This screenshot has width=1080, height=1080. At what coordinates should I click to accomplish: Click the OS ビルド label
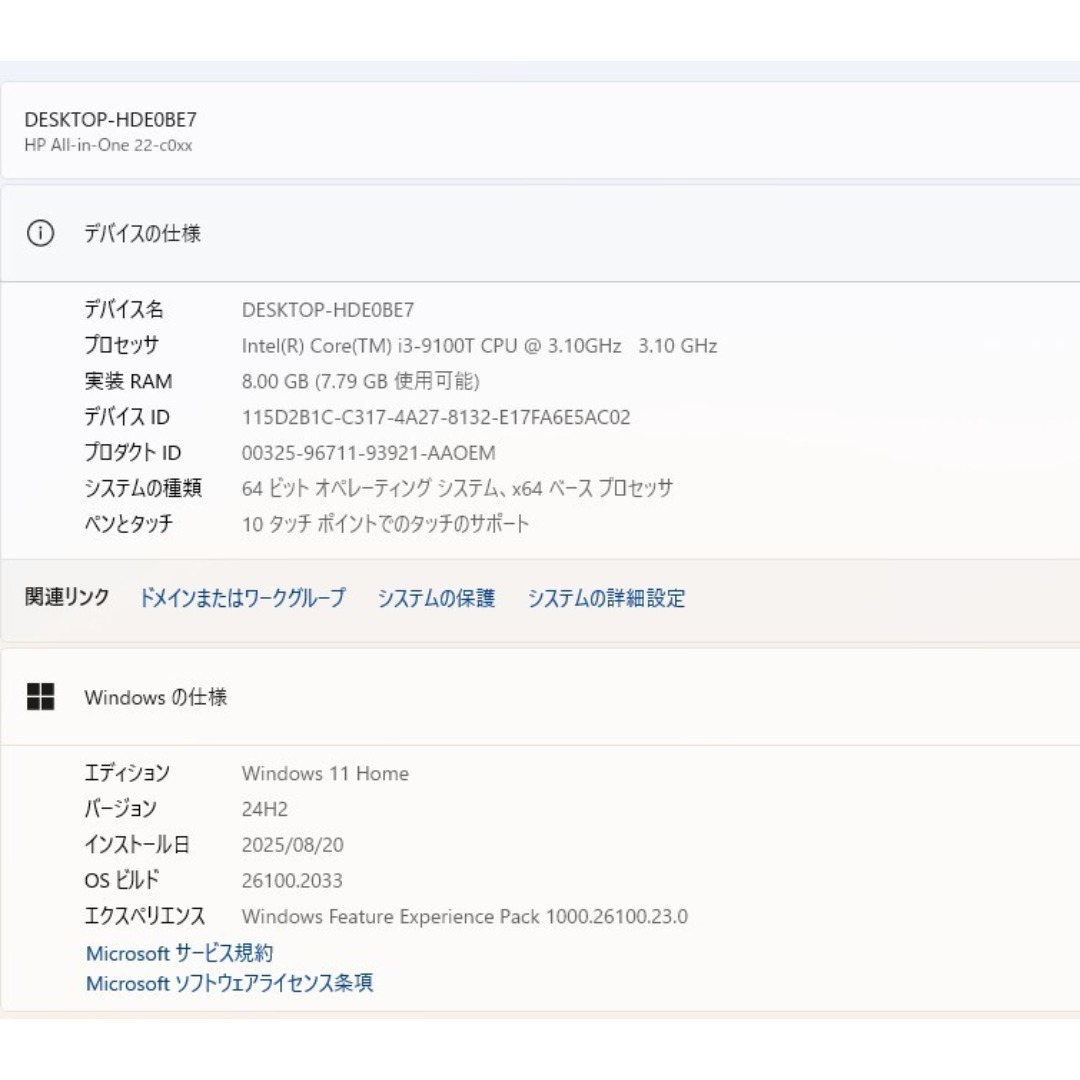122,880
